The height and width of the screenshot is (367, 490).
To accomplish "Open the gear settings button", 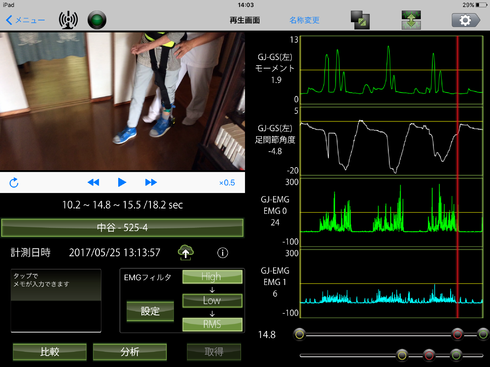I will click(466, 20).
